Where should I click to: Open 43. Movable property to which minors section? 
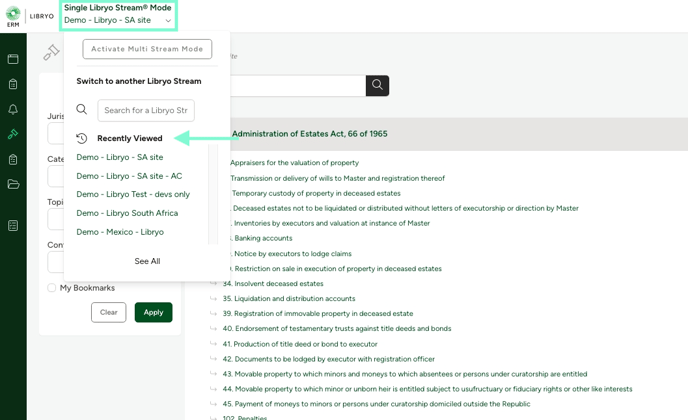point(405,374)
